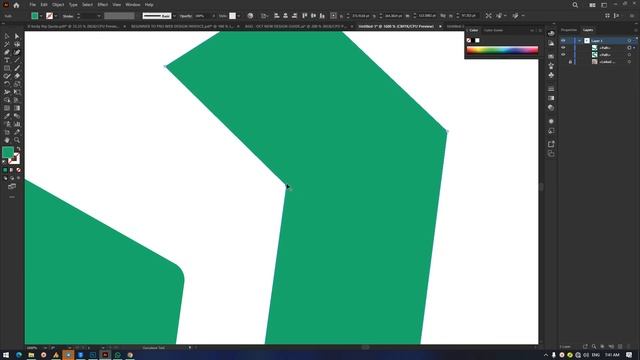Select the Gradient tool
This screenshot has width=640, height=360.
pyautogui.click(x=17, y=108)
